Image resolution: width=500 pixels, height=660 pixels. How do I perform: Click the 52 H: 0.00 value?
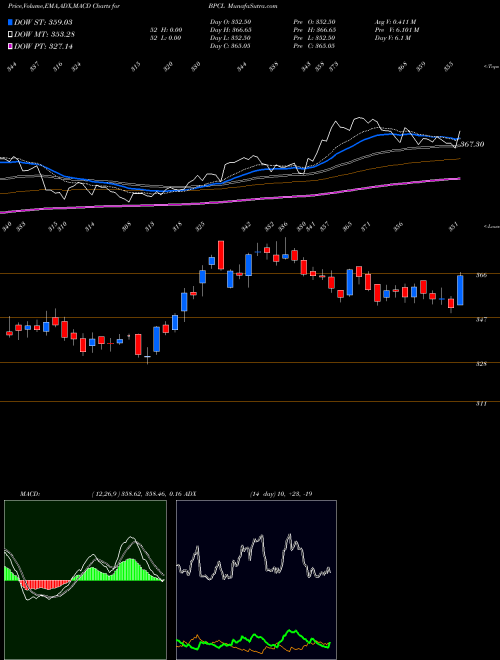coord(165,30)
